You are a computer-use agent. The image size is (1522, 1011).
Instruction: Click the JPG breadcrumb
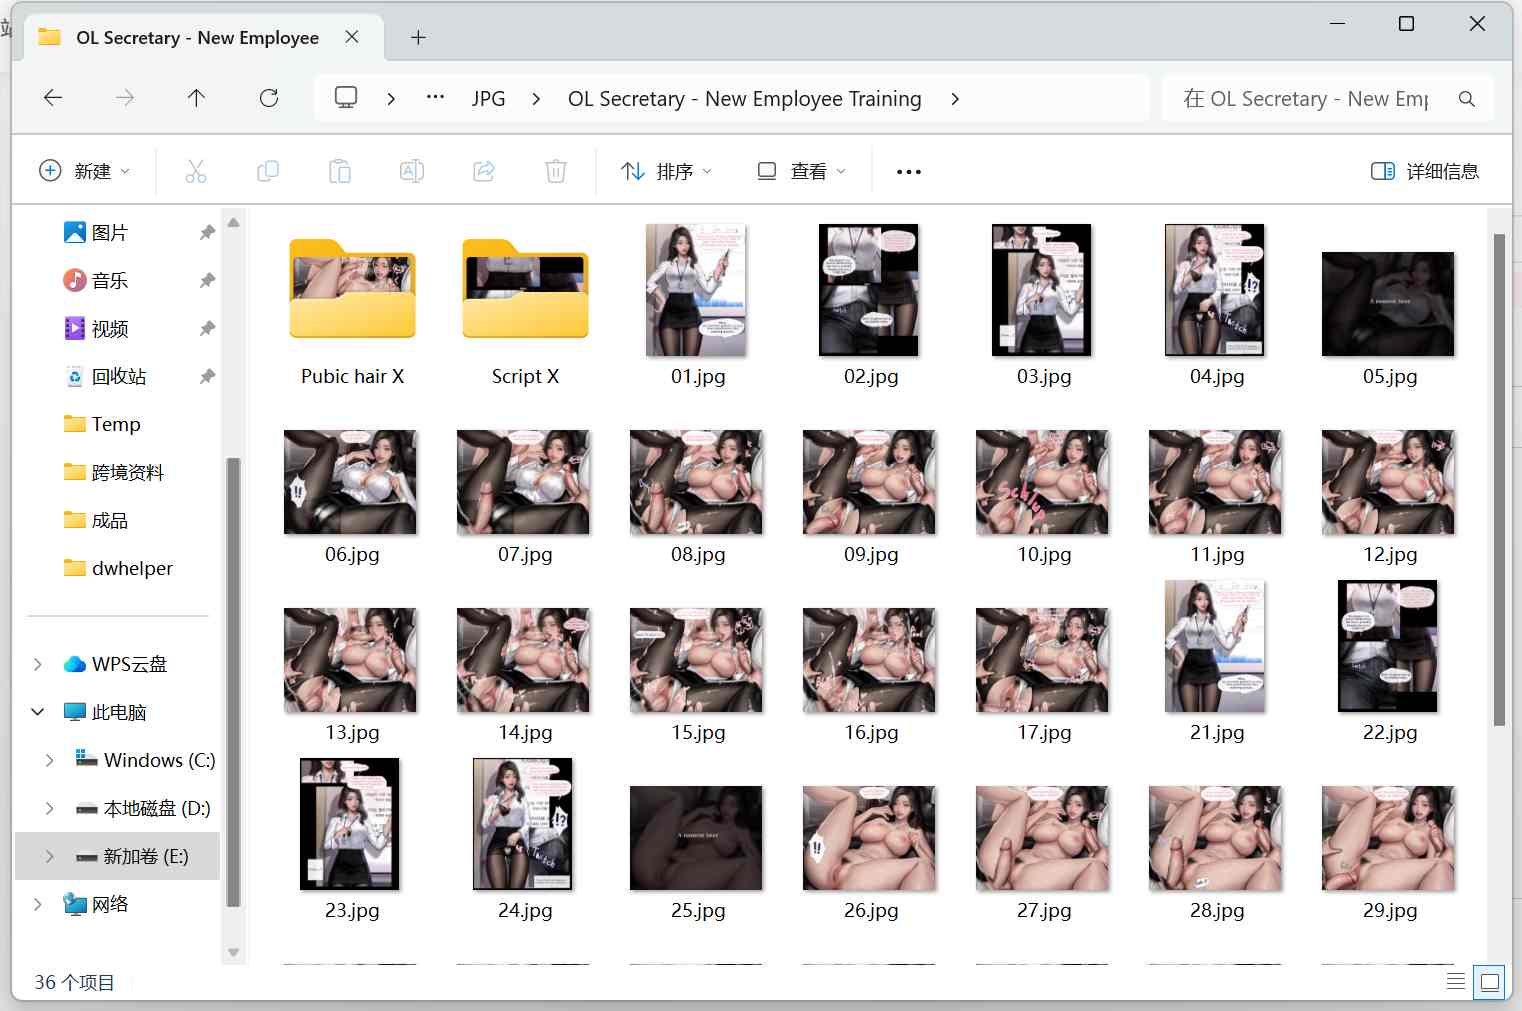click(488, 99)
